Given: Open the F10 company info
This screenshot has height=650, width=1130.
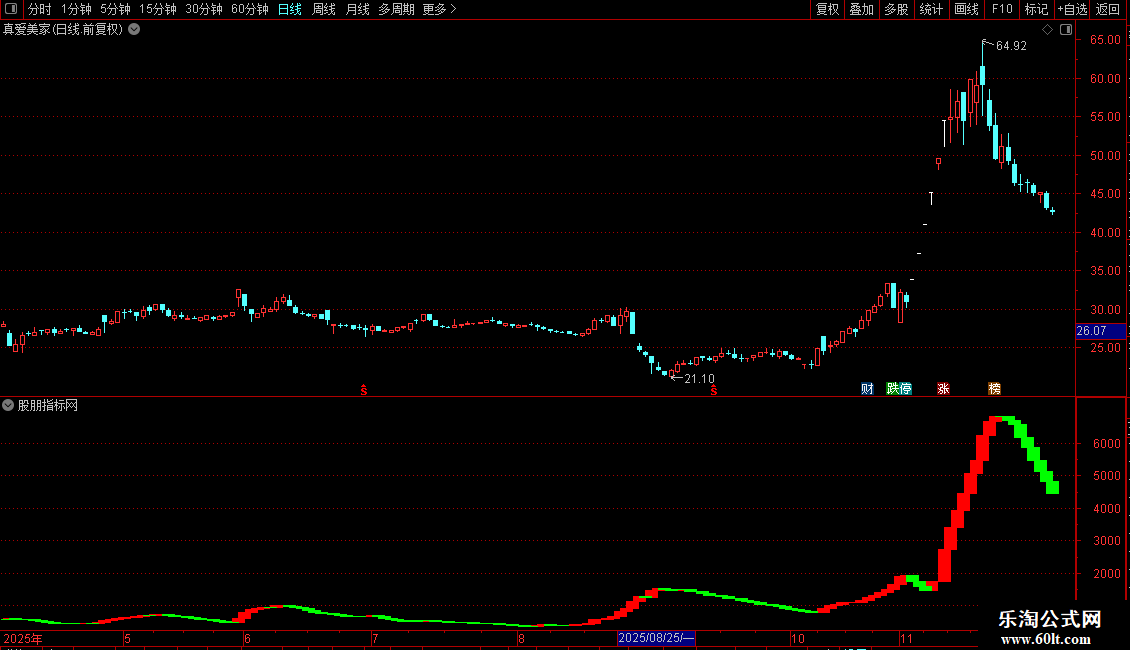Looking at the screenshot, I should (x=1002, y=9).
